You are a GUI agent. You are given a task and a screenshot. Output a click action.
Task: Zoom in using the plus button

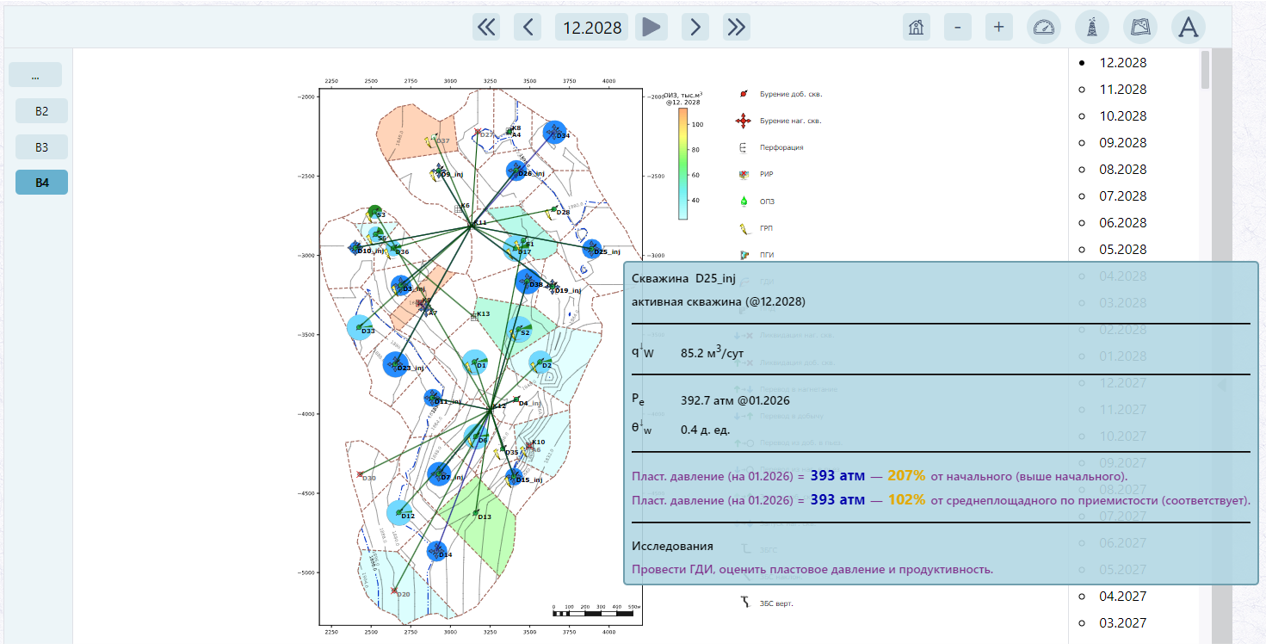pos(998,27)
